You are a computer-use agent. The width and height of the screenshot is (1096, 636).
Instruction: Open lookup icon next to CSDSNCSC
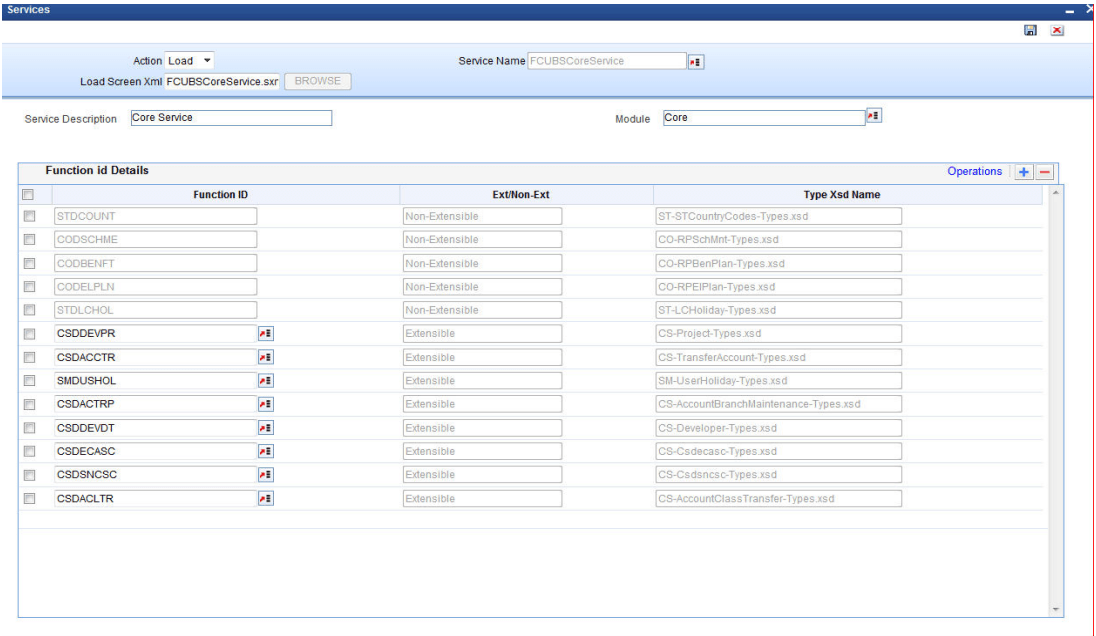(x=266, y=475)
